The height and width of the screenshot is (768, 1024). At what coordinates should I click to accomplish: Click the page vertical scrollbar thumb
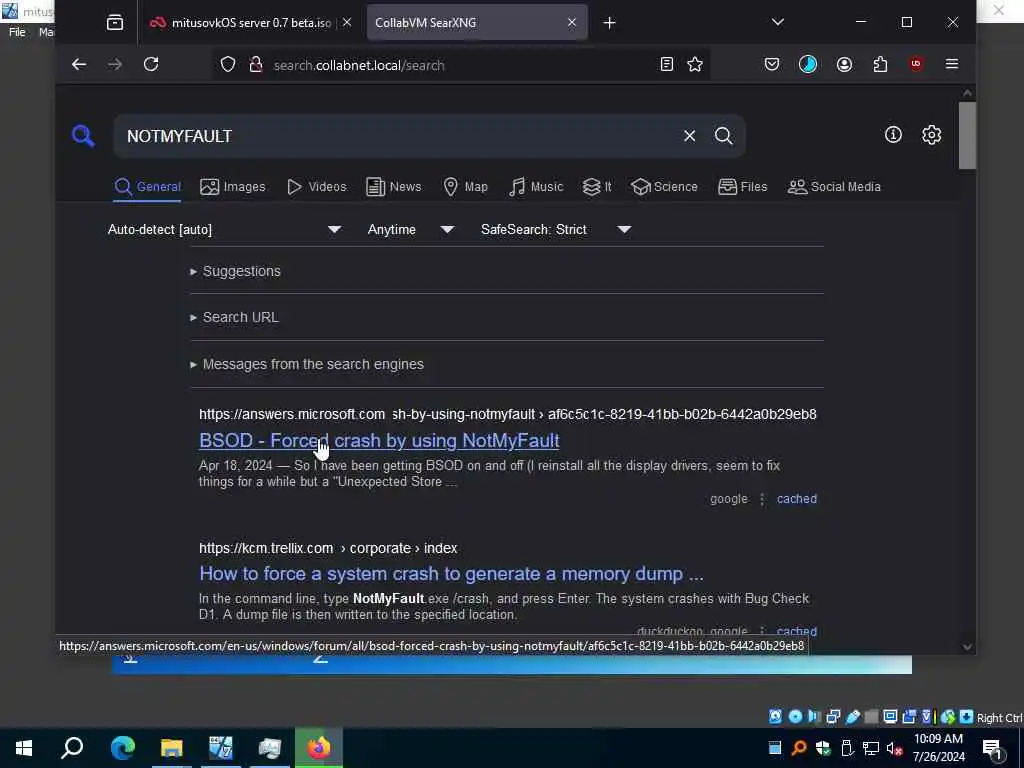[x=967, y=136]
